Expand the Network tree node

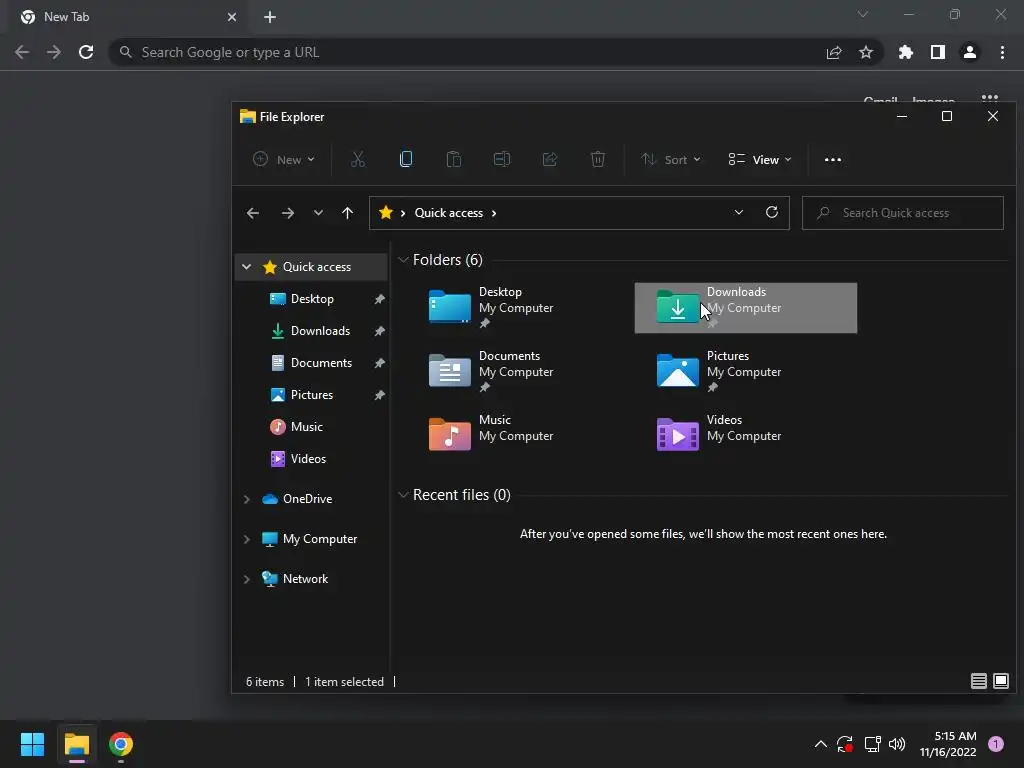(246, 579)
